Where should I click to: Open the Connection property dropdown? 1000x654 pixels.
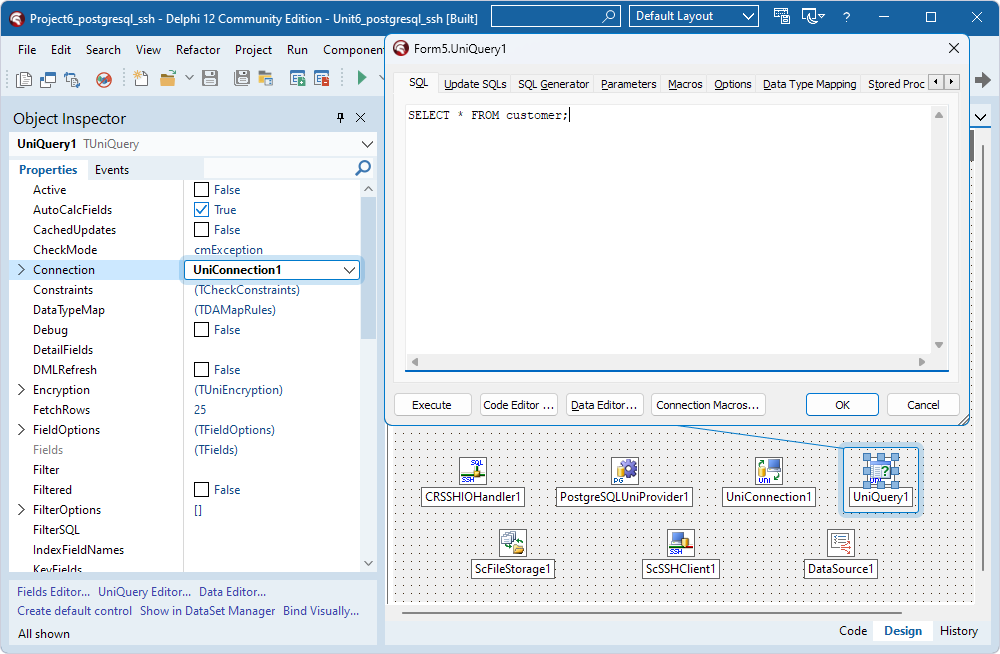coord(349,270)
